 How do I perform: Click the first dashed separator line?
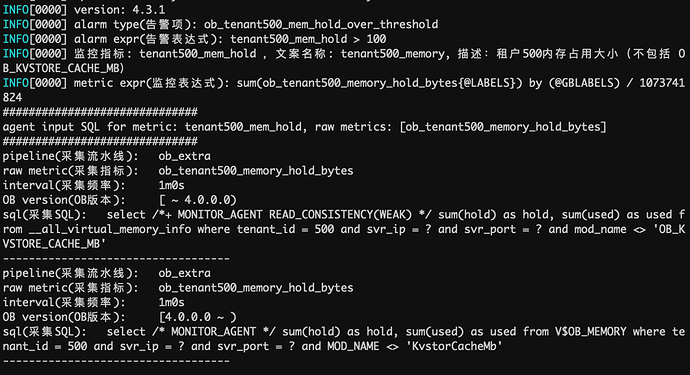(x=116, y=258)
